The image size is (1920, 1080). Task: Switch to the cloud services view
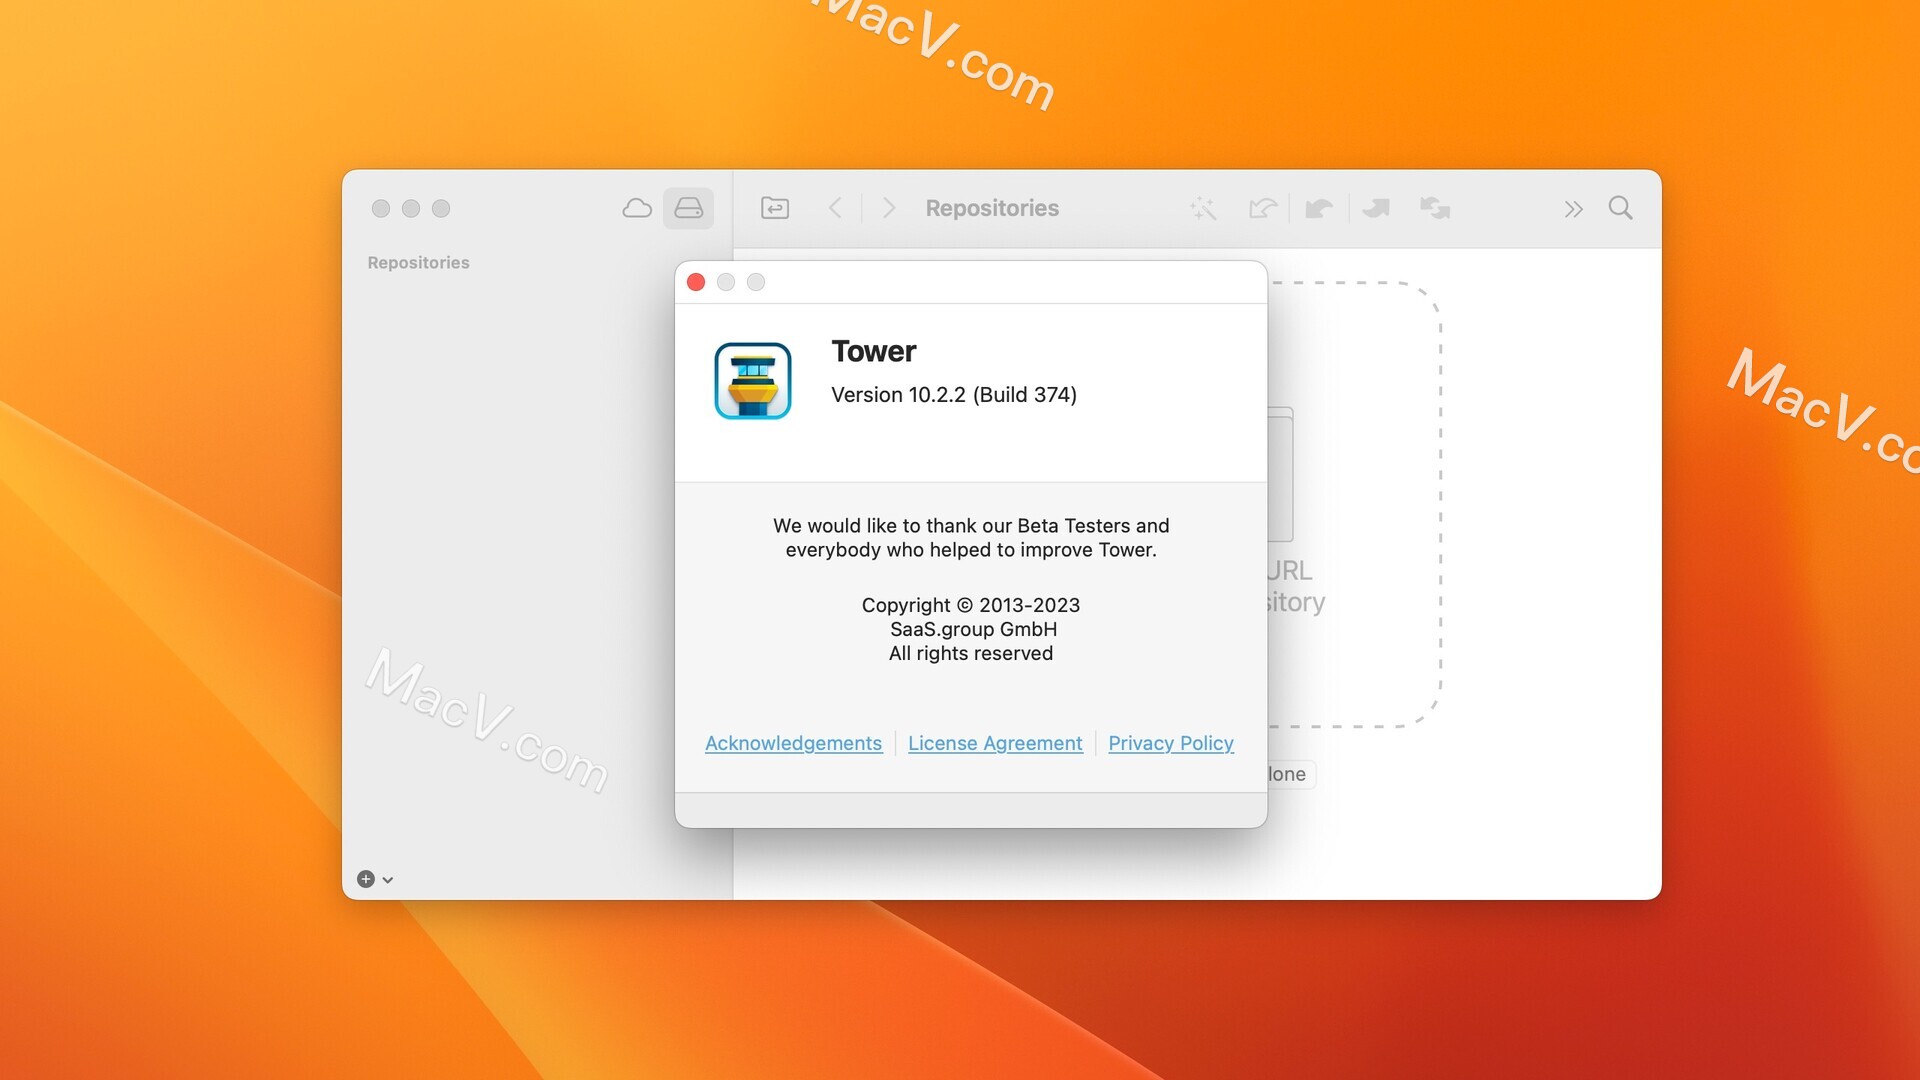[x=637, y=208]
